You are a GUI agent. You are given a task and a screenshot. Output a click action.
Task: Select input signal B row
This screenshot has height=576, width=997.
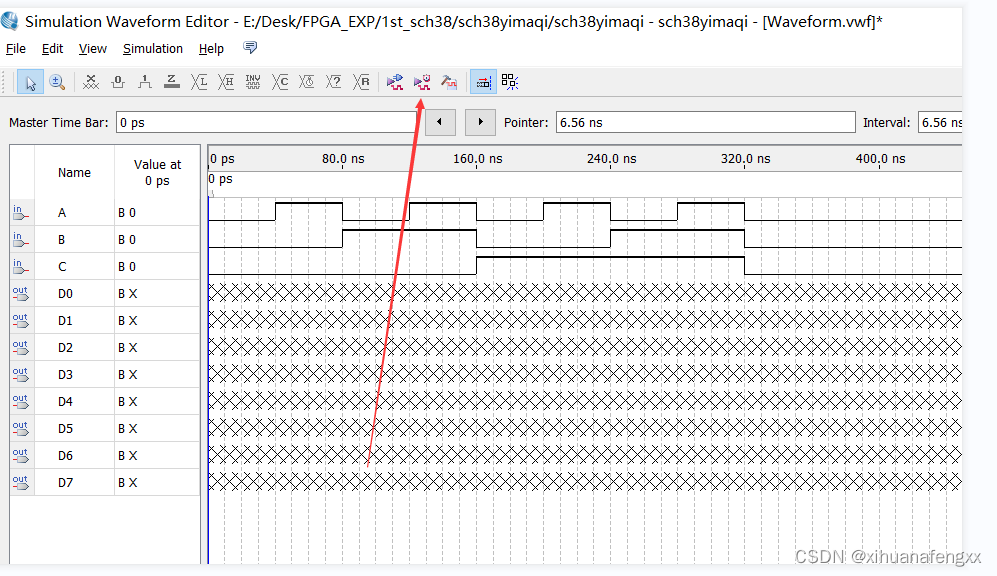pyautogui.click(x=105, y=240)
